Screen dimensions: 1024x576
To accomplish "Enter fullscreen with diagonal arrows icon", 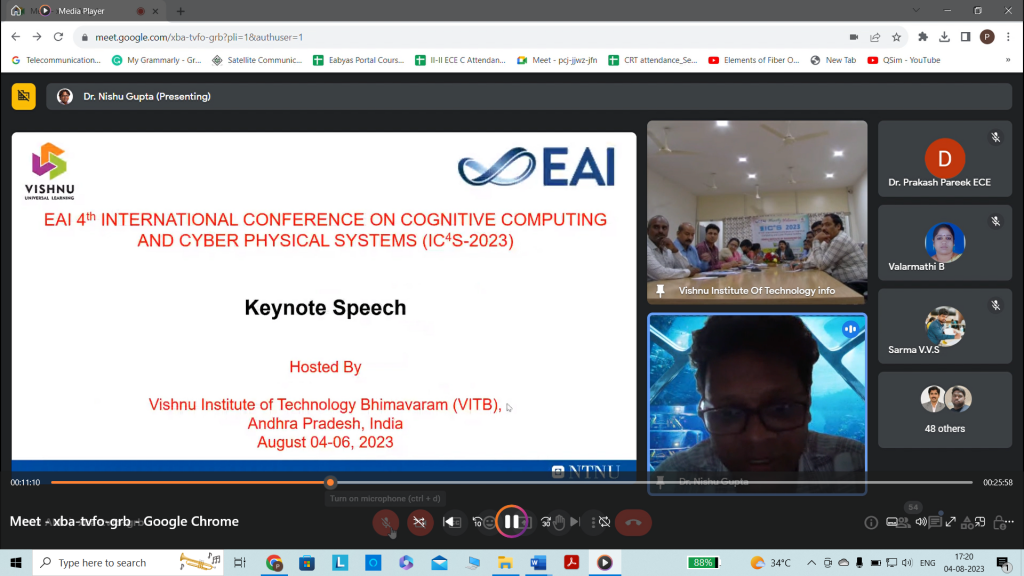I will click(x=951, y=522).
